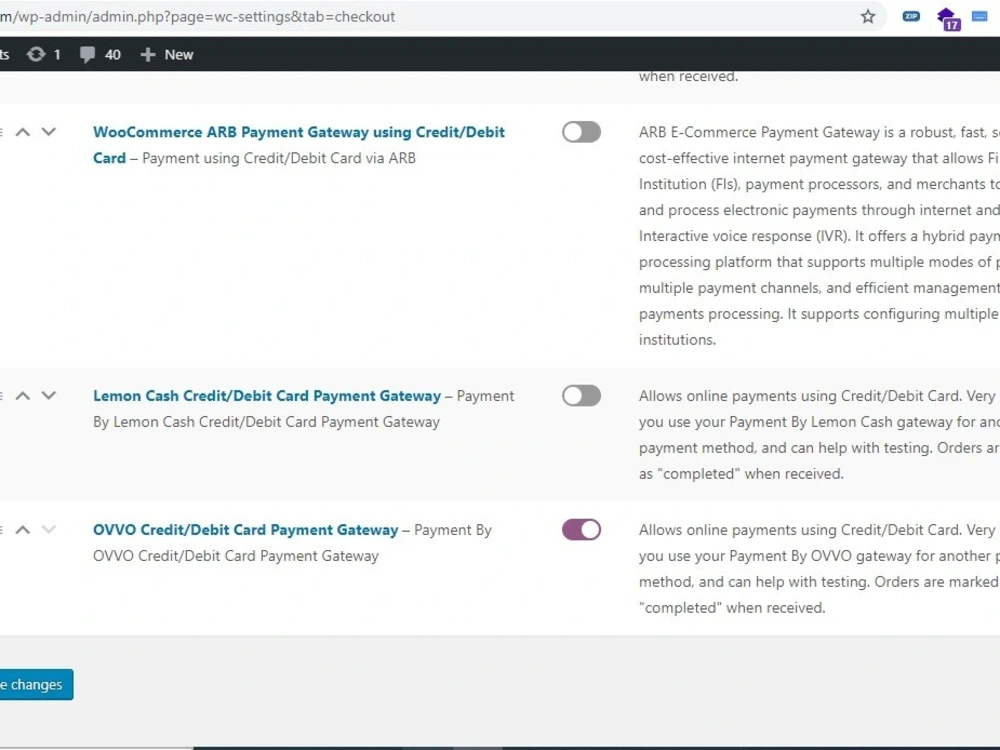Click the ARB description line 'Interactive voice response (IVR)'
This screenshot has width=1000, height=750.
744,236
